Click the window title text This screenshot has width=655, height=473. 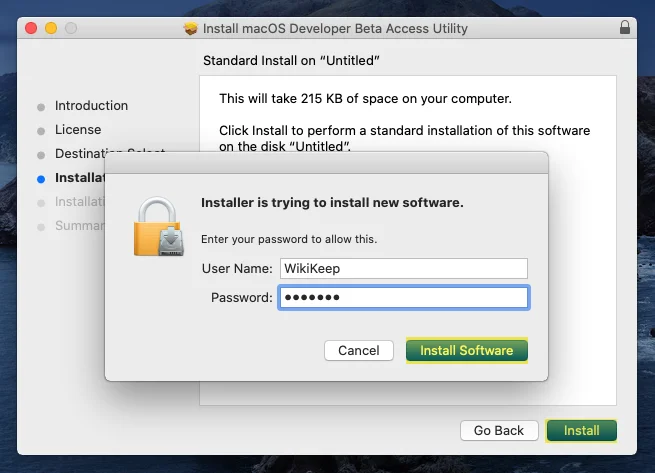coord(335,28)
